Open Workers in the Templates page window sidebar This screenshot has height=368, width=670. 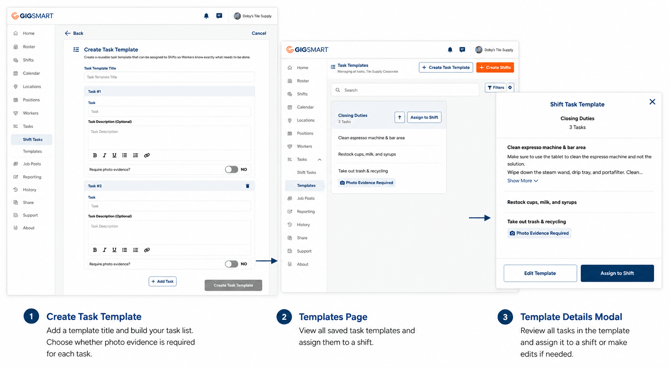click(304, 146)
